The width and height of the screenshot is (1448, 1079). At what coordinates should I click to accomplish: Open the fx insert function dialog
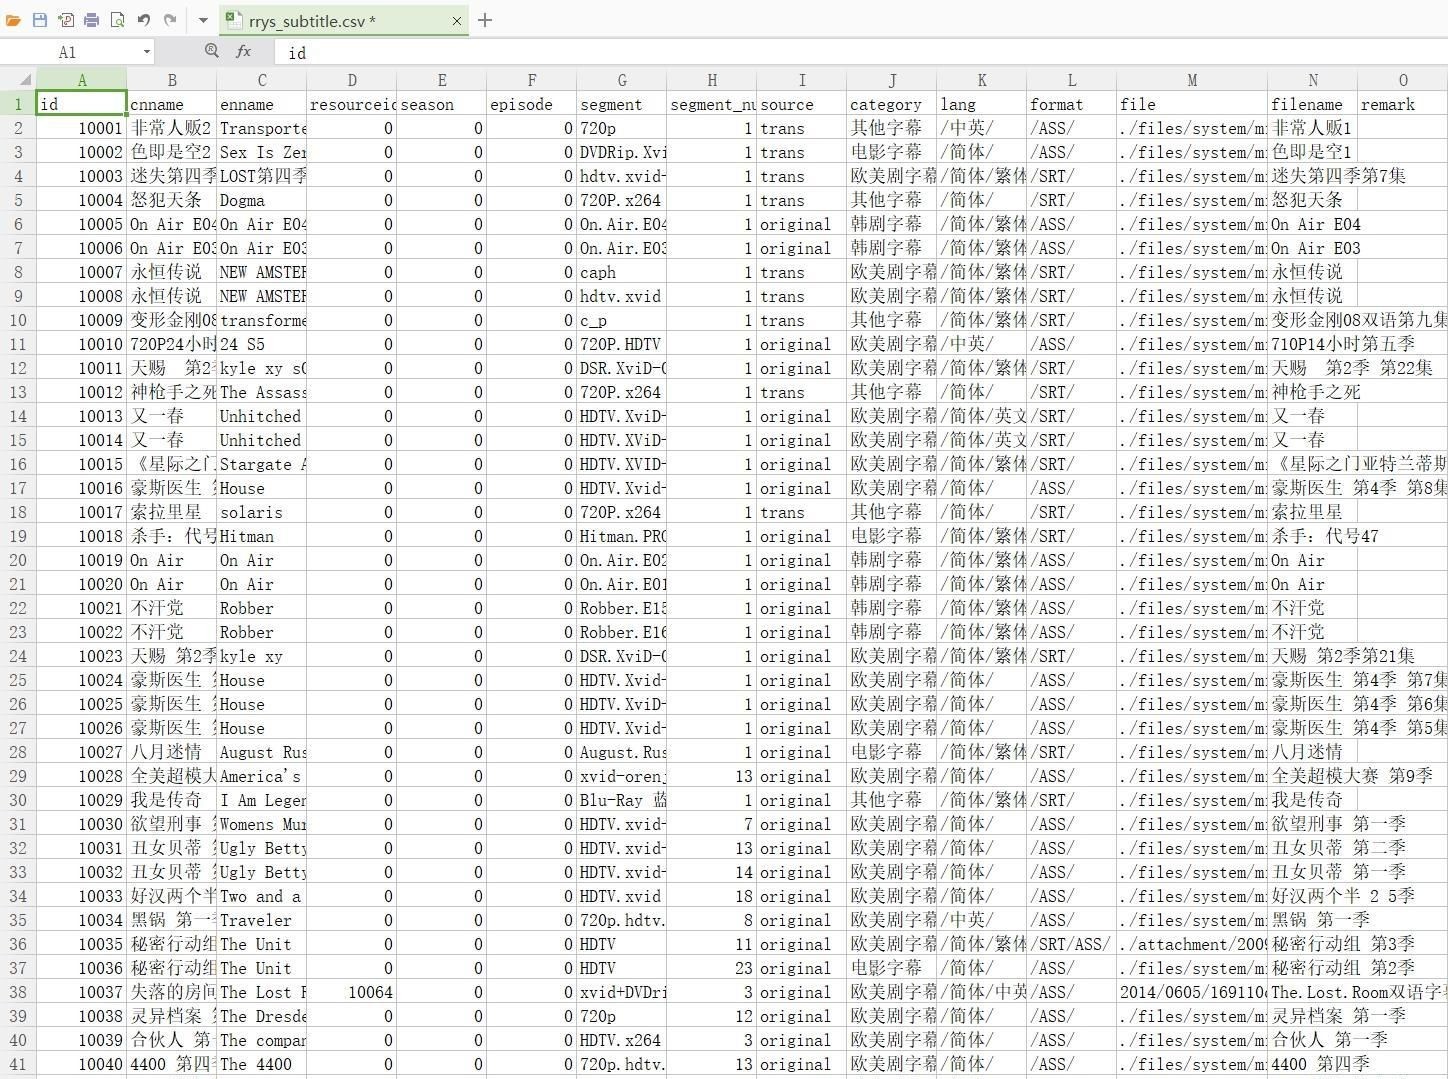coord(243,51)
